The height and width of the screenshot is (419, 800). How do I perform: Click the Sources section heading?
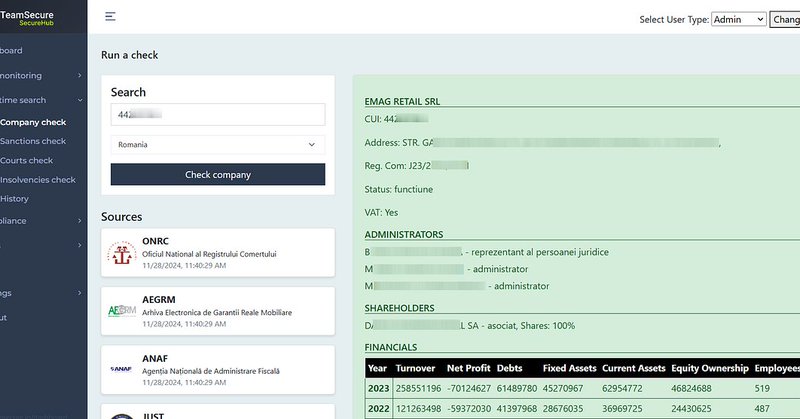pyautogui.click(x=121, y=217)
